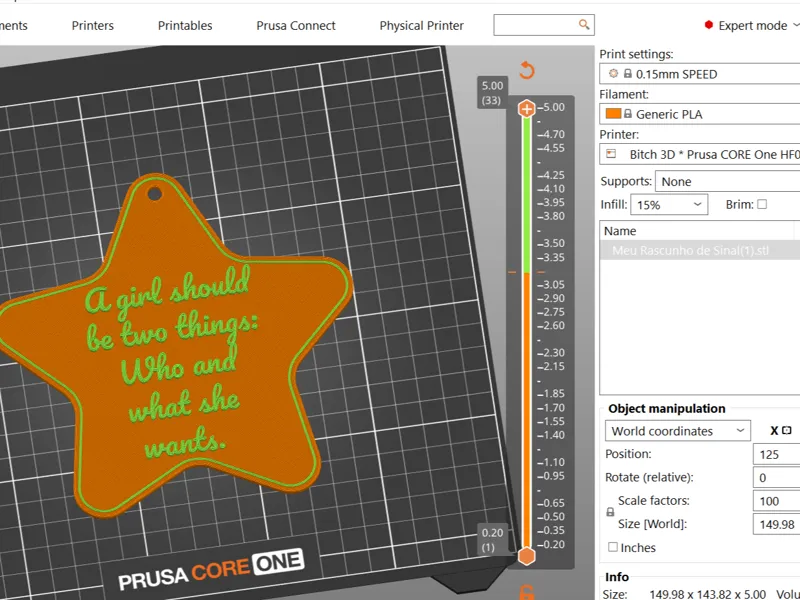Enable the Brim checkbox
Viewport: 800px width, 600px height.
pos(762,204)
